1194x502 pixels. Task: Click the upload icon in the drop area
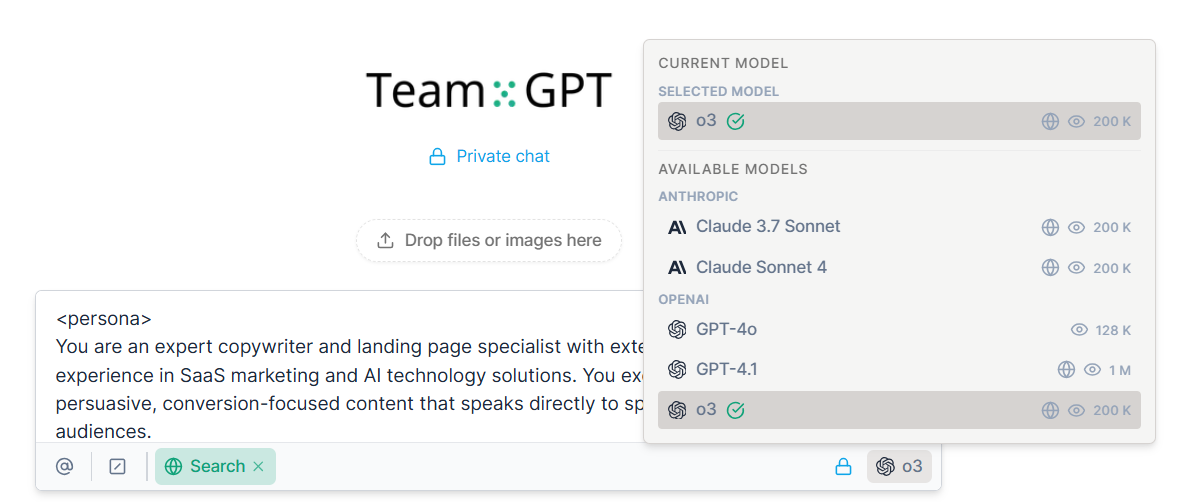click(x=386, y=241)
